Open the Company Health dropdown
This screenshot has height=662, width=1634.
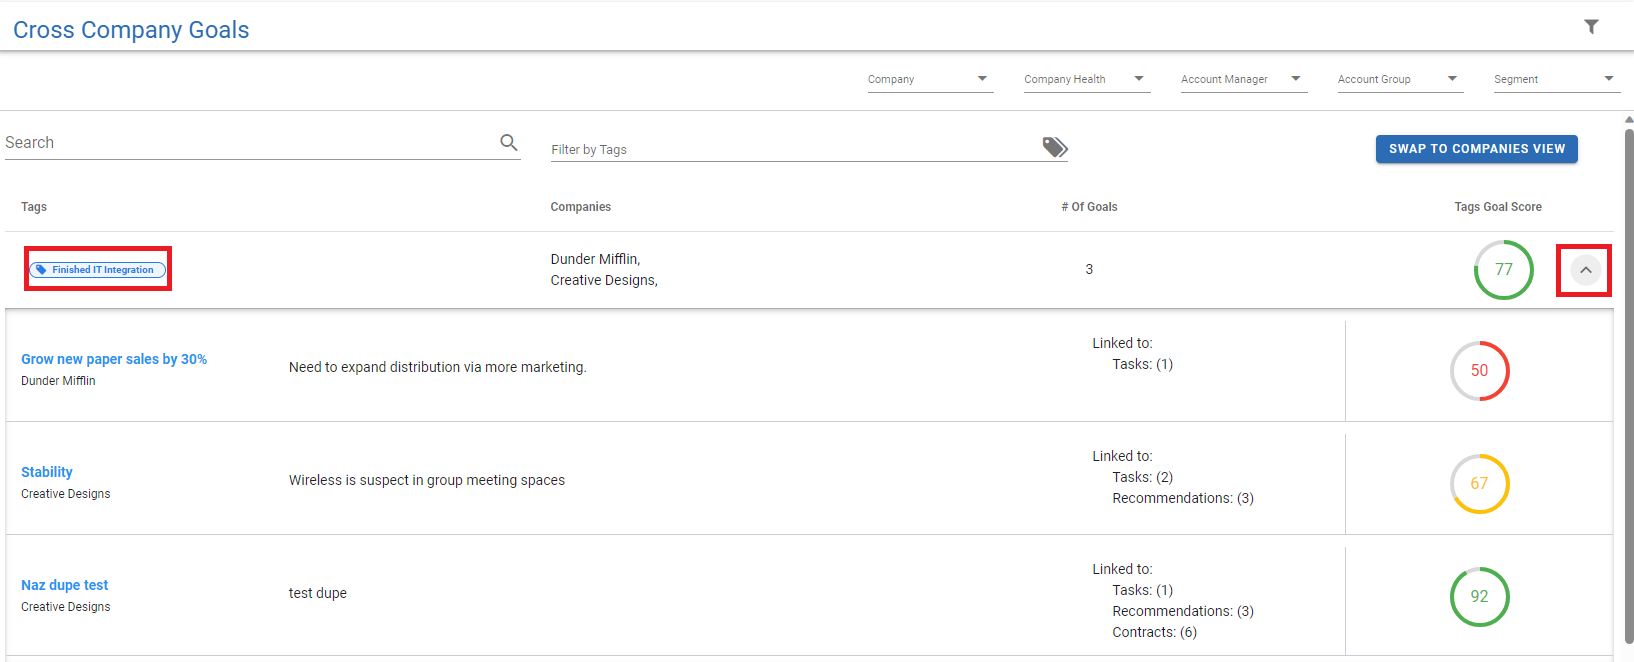(1087, 79)
